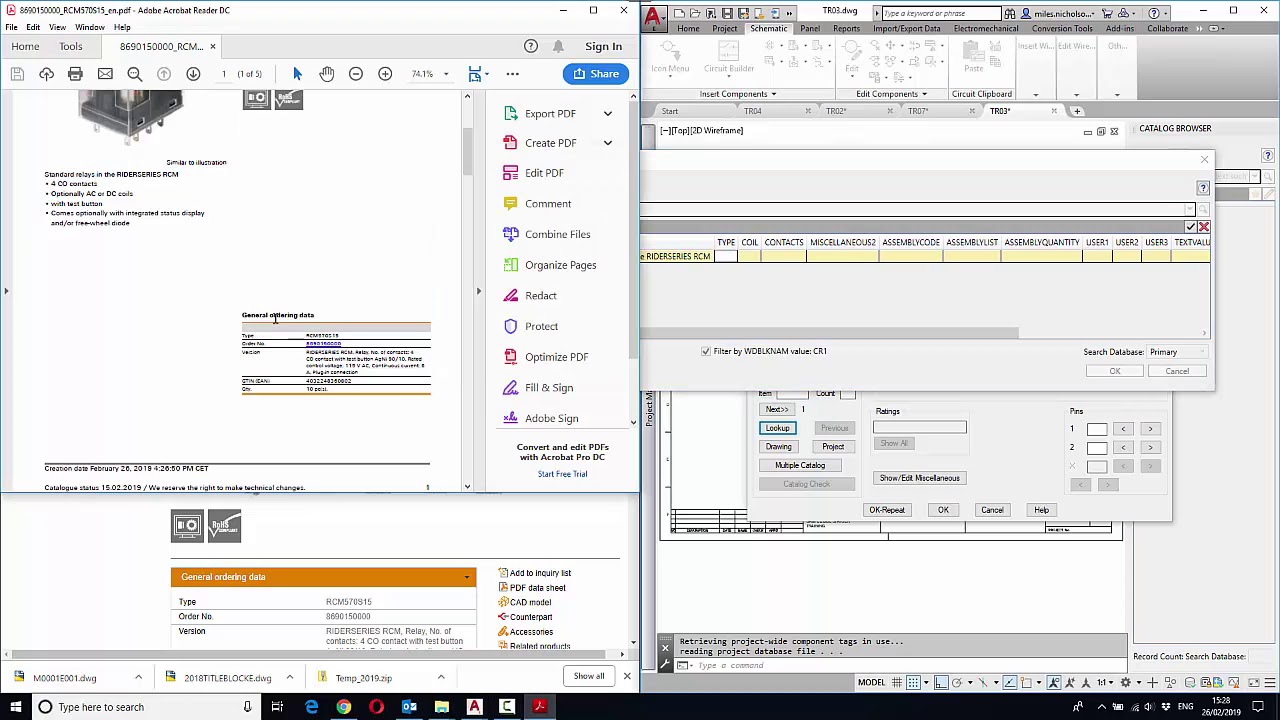Open the fit page options icon
1280x720 pixels.
pyautogui.click(x=476, y=74)
